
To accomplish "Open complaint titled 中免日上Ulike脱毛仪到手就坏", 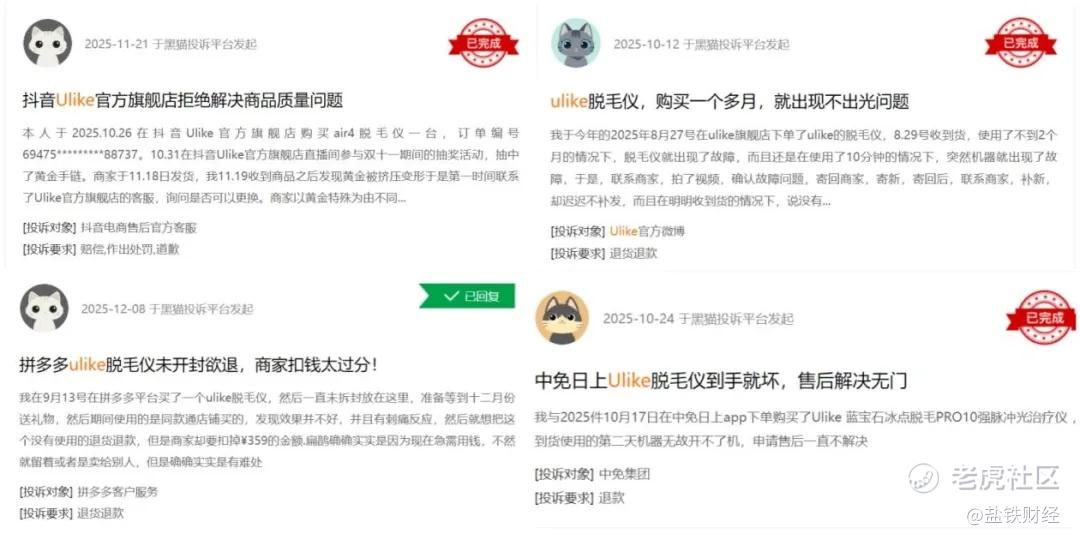I will (720, 380).
